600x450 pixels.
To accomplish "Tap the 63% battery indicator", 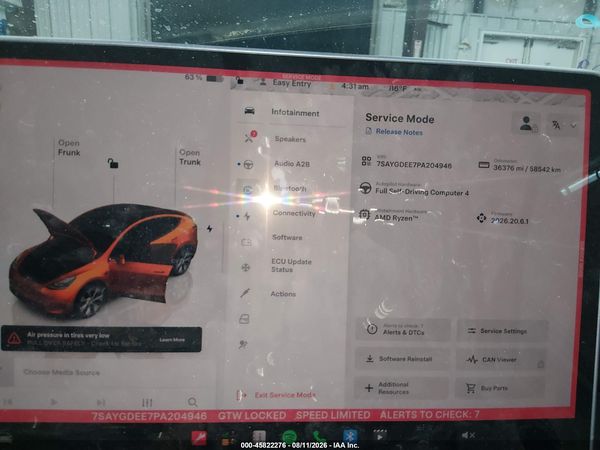I will (x=204, y=78).
